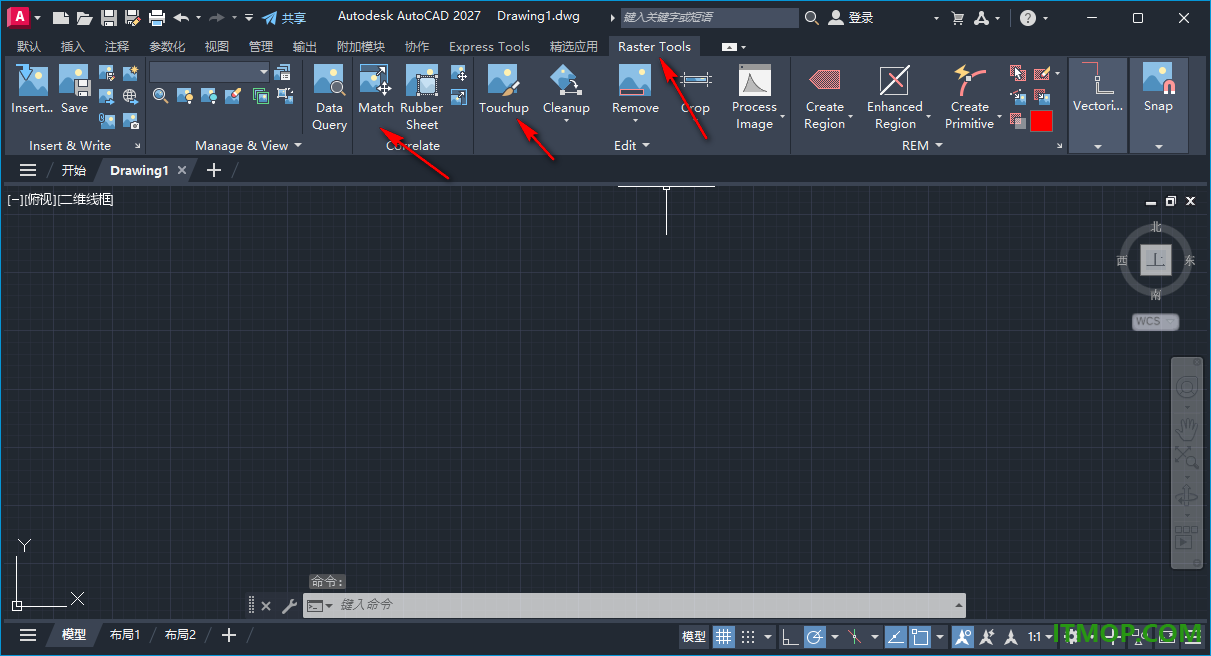
Task: Open the Data Query tool
Action: 329,97
